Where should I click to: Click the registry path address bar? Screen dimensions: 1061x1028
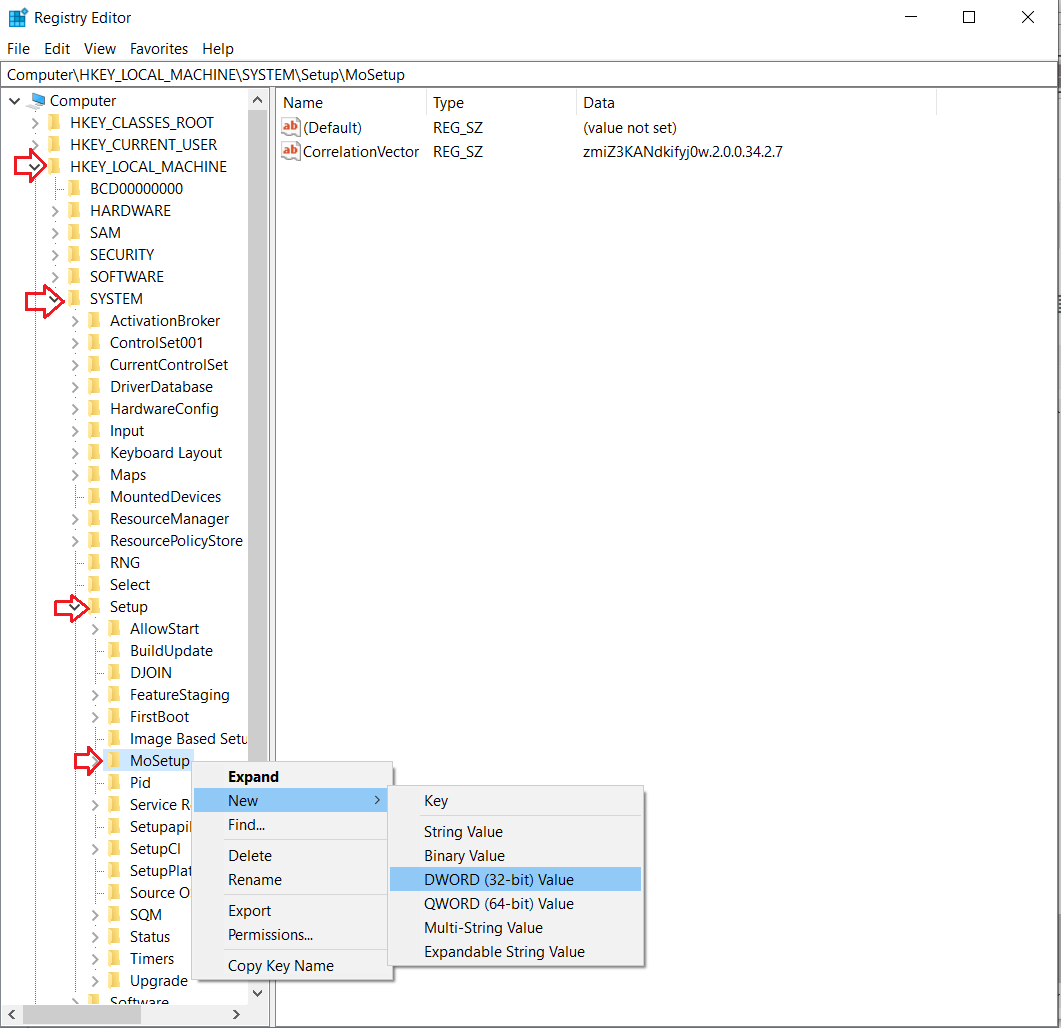(528, 74)
